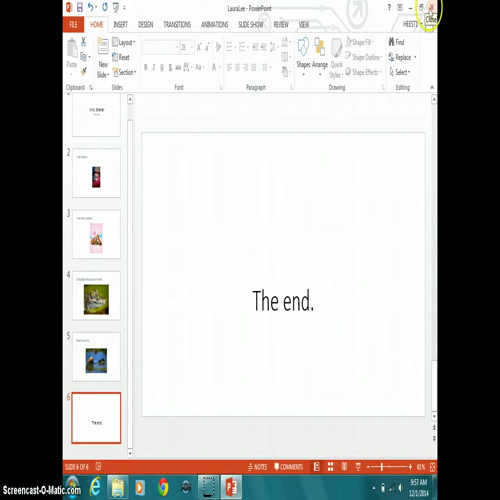Switch to the ANIMATIONS tab
Viewport: 500px width, 500px height.
click(214, 24)
